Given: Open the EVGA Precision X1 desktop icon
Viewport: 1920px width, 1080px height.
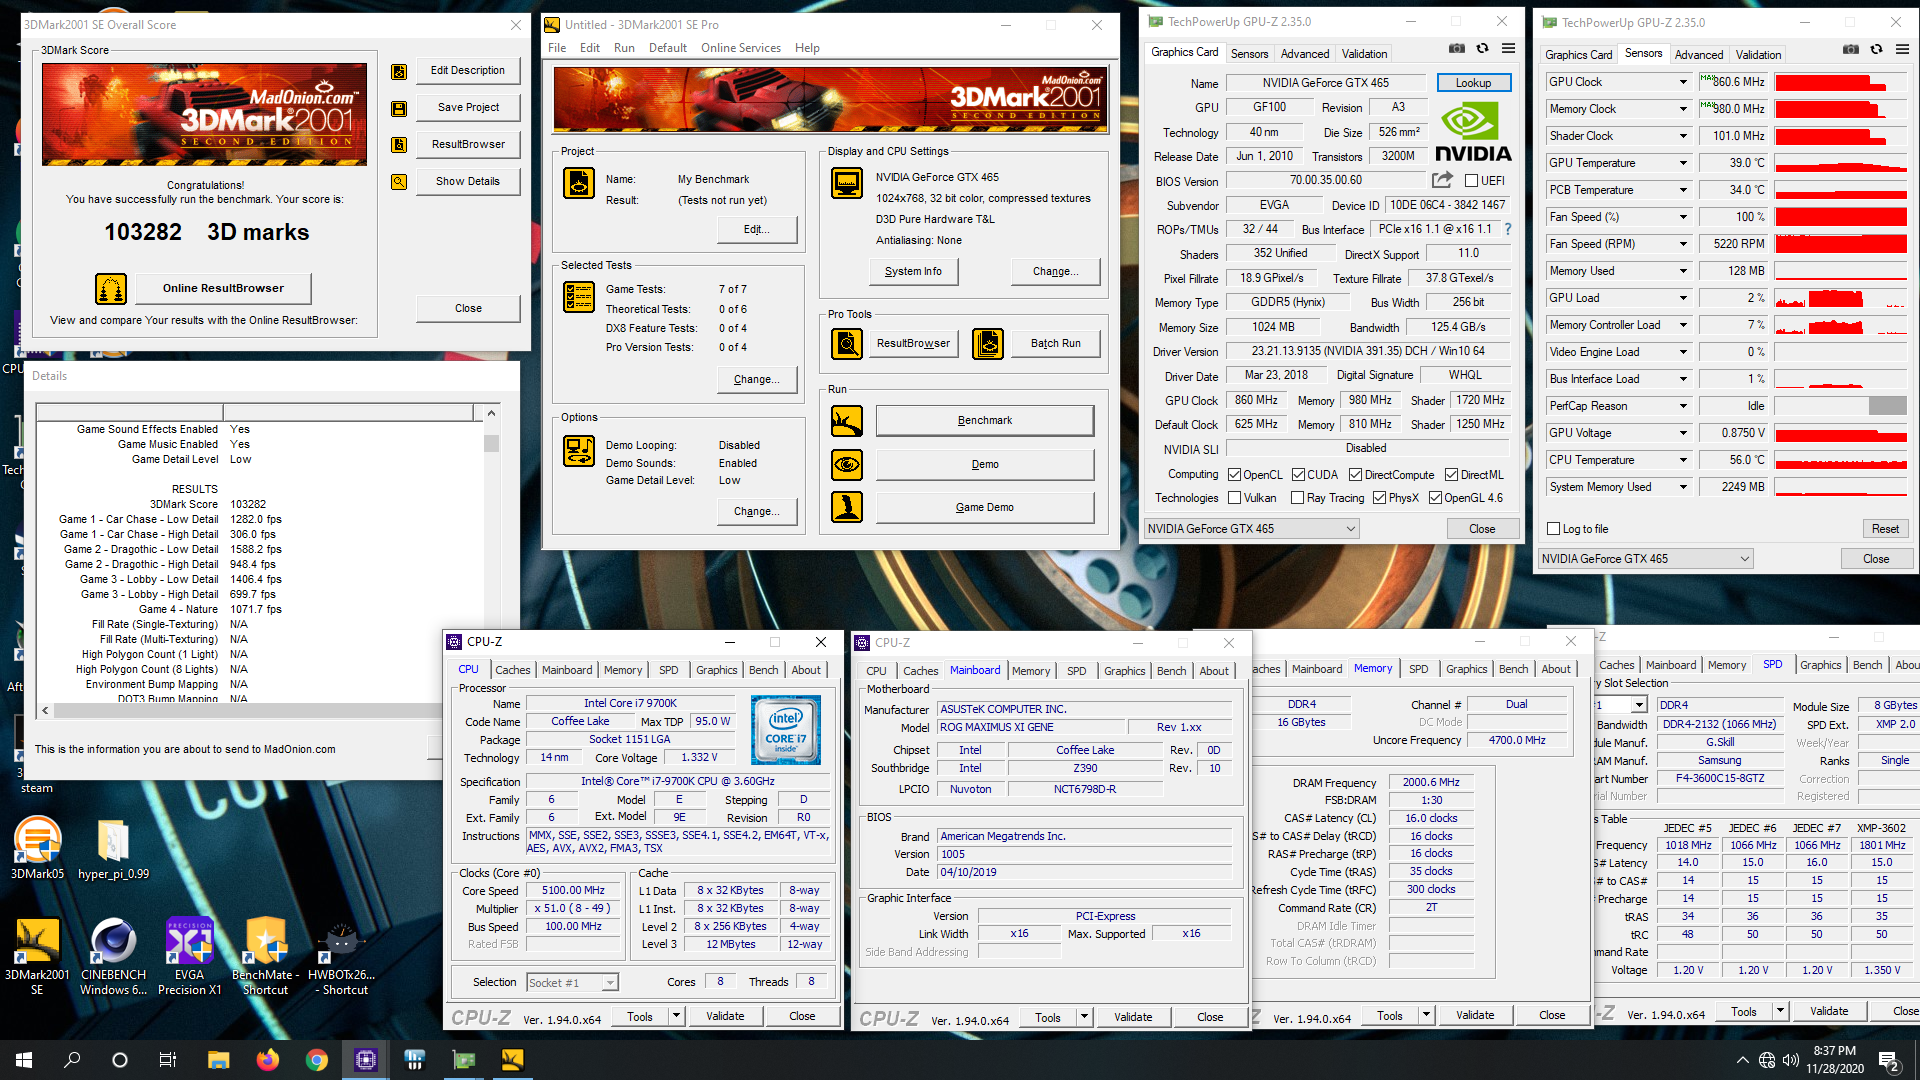Looking at the screenshot, I should (x=189, y=956).
